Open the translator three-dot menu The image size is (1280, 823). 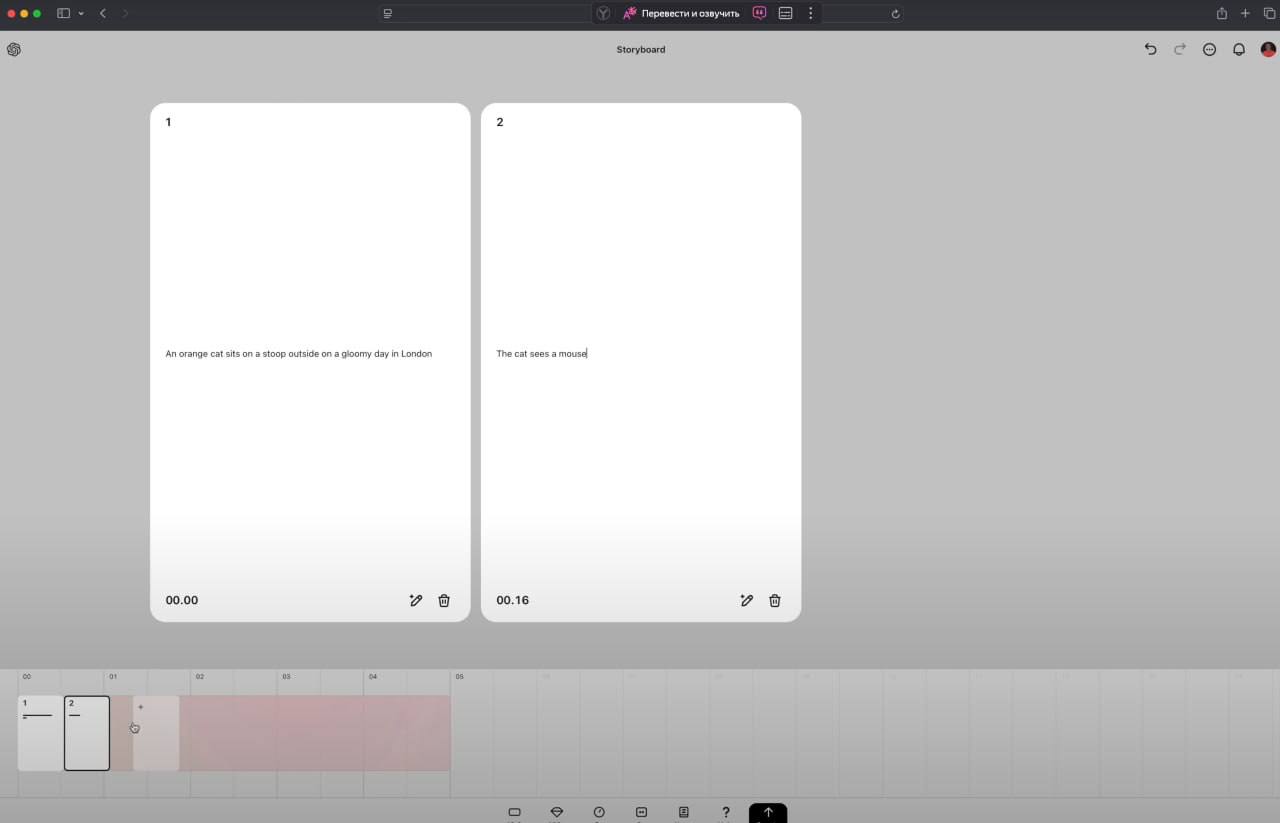(x=810, y=14)
